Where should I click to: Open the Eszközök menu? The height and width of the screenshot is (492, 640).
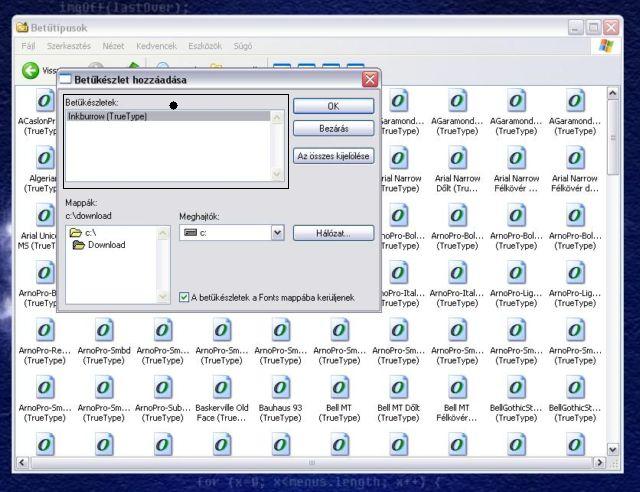coord(204,46)
